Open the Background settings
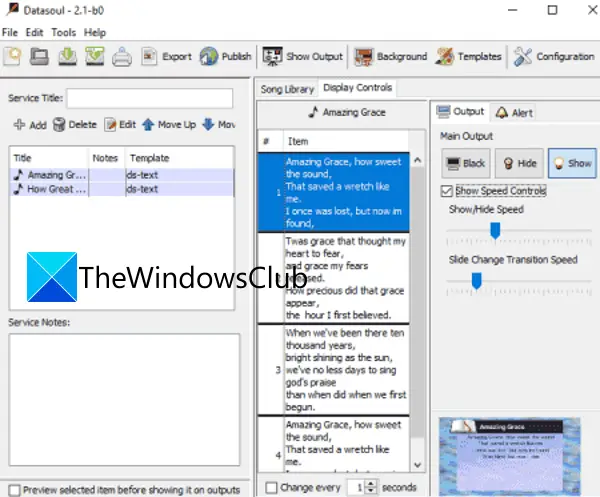The image size is (600, 497). (390, 57)
